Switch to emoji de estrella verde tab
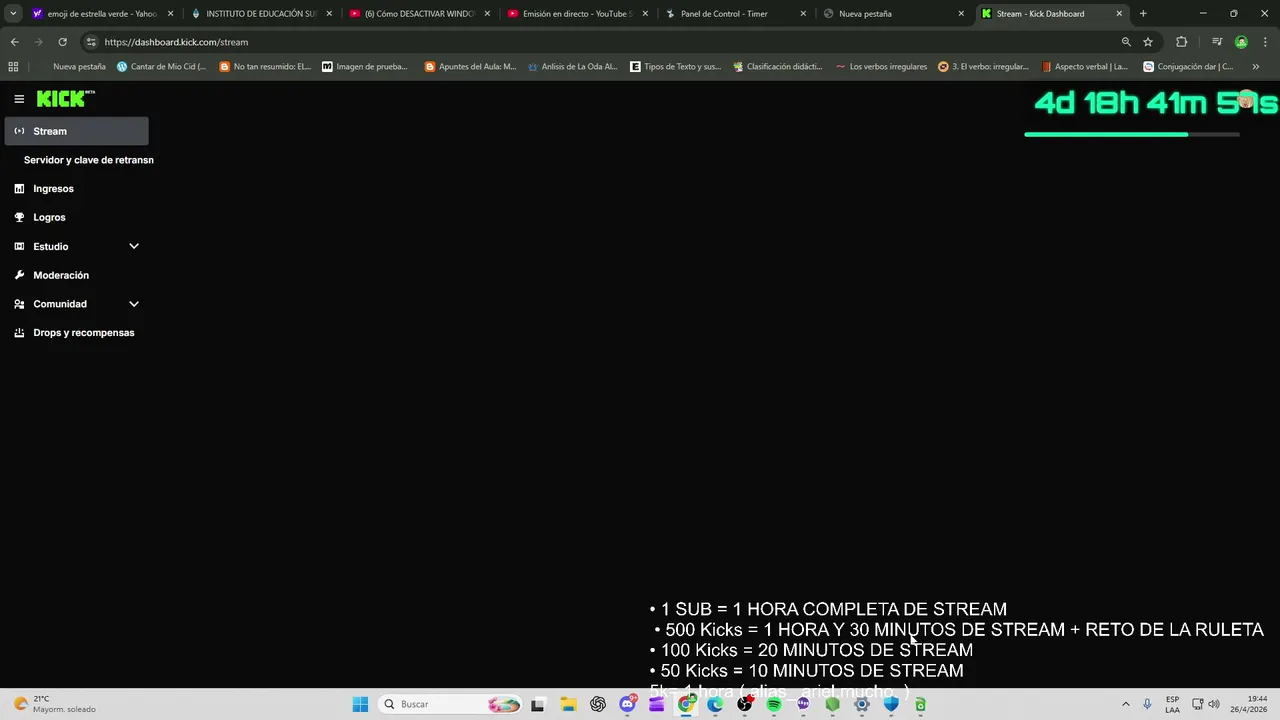The width and height of the screenshot is (1280, 720). coord(103,14)
